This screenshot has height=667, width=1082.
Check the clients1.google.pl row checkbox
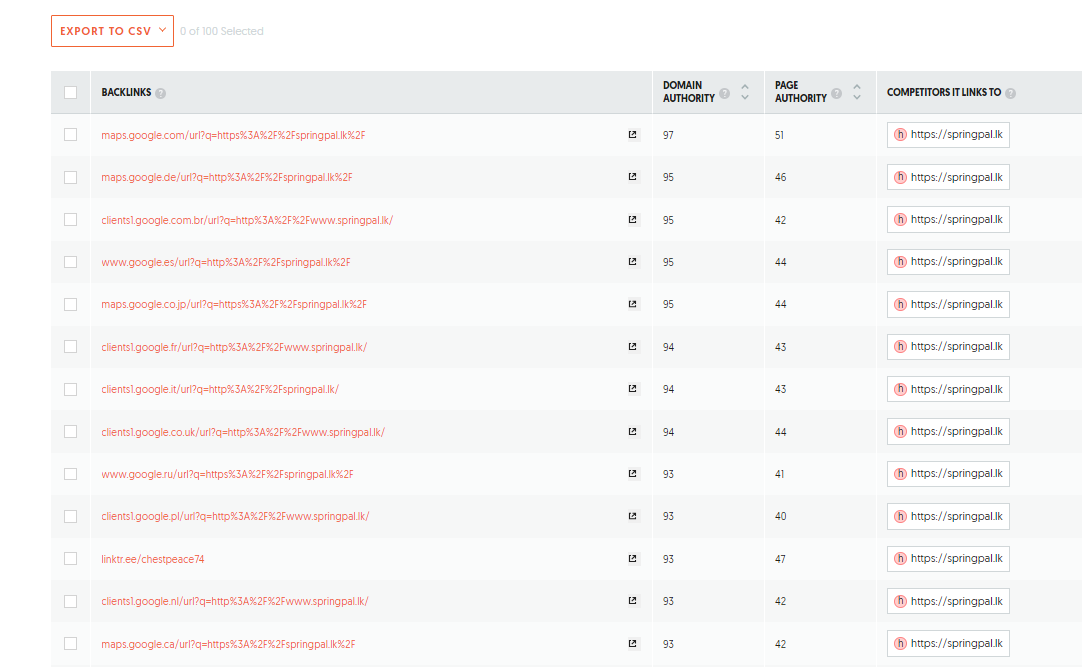tap(70, 516)
